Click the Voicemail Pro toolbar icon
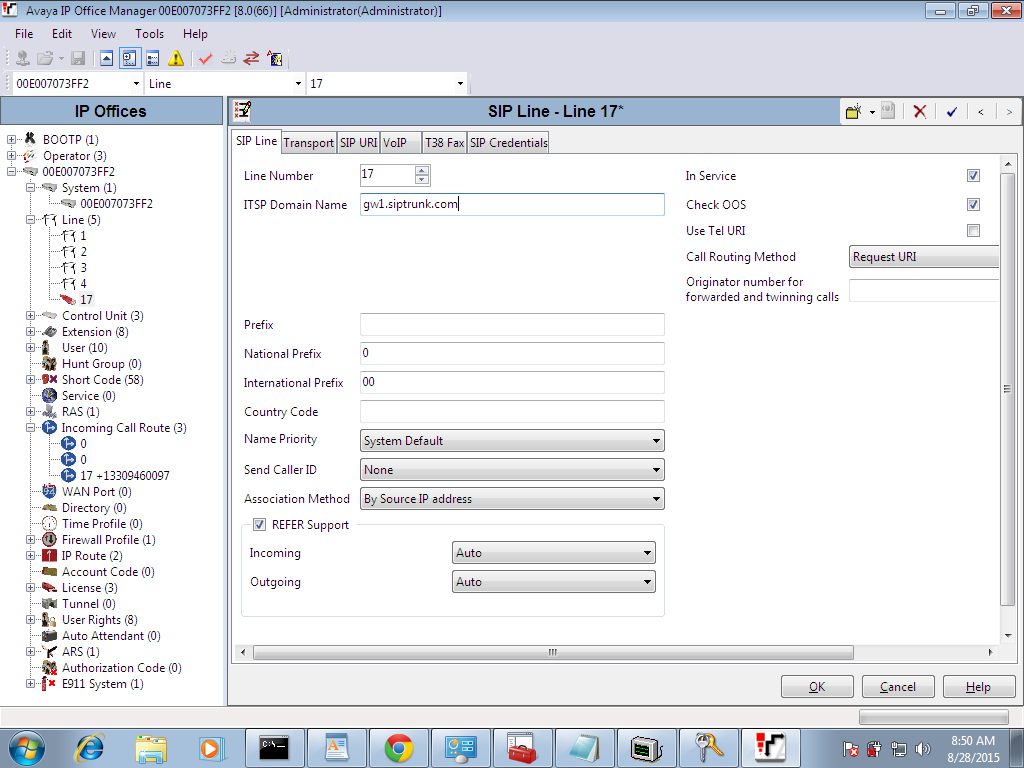1024x768 pixels. pos(274,59)
